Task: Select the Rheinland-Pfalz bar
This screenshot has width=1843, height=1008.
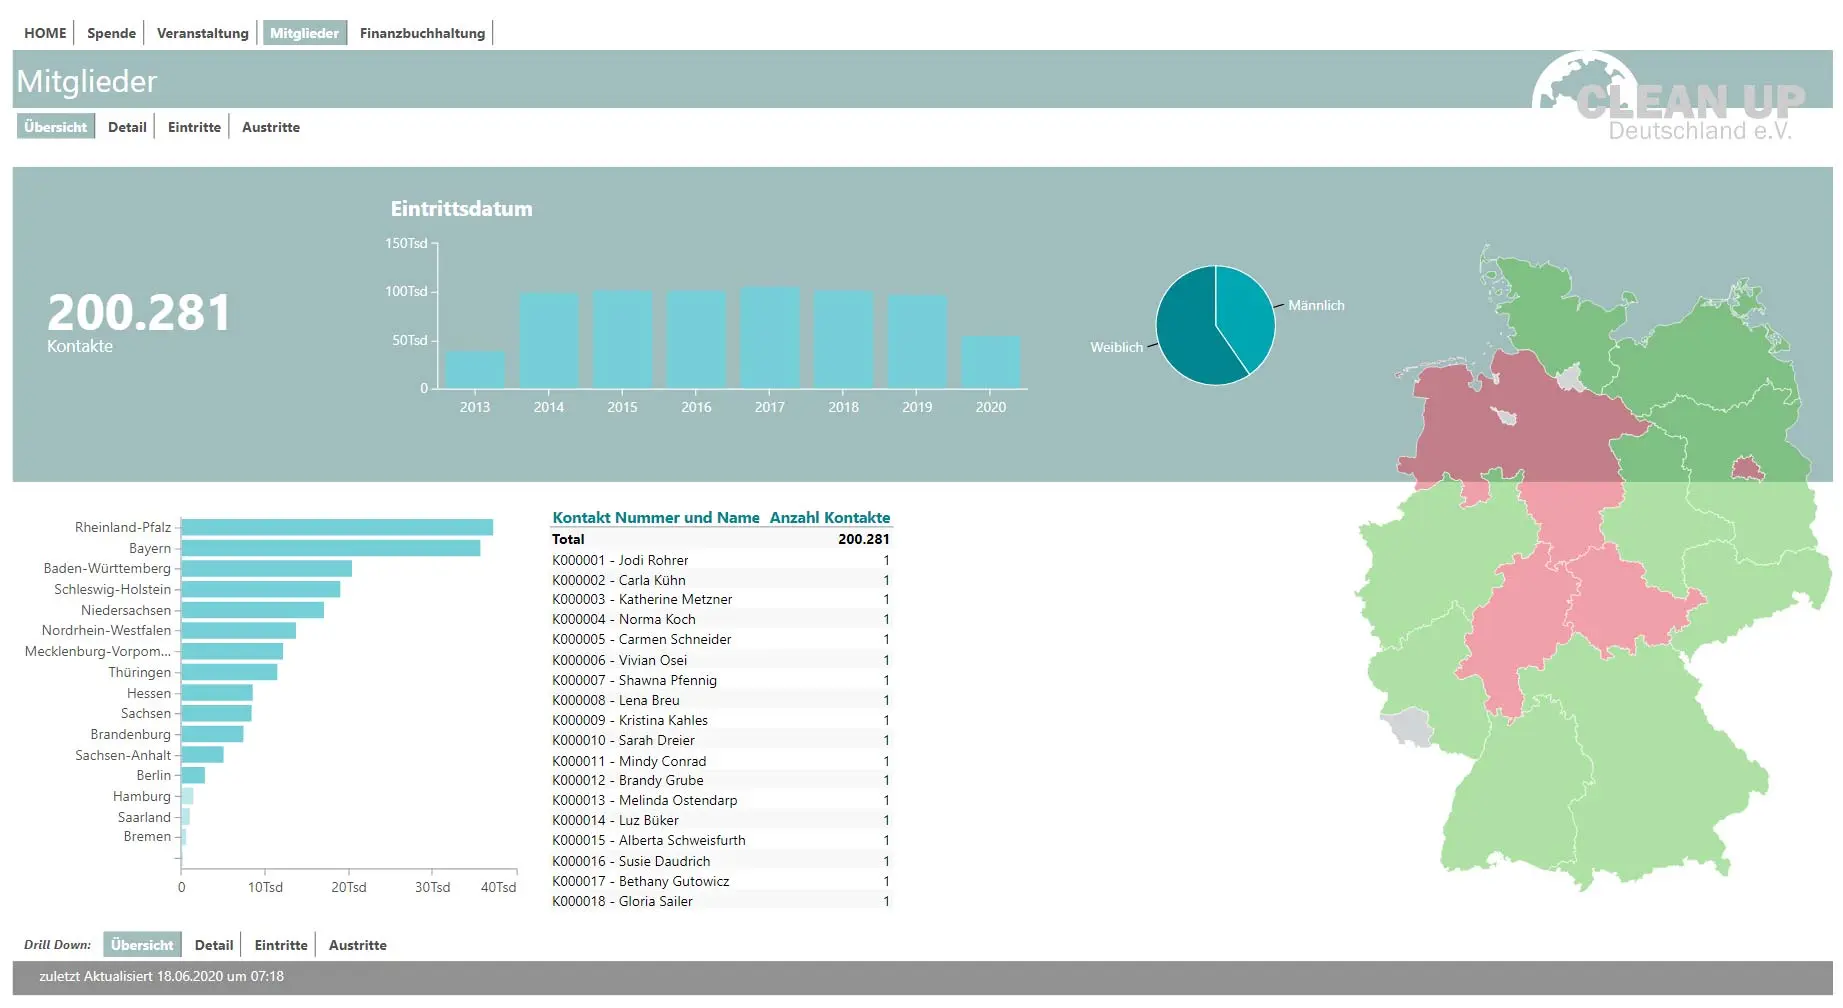Action: tap(337, 527)
